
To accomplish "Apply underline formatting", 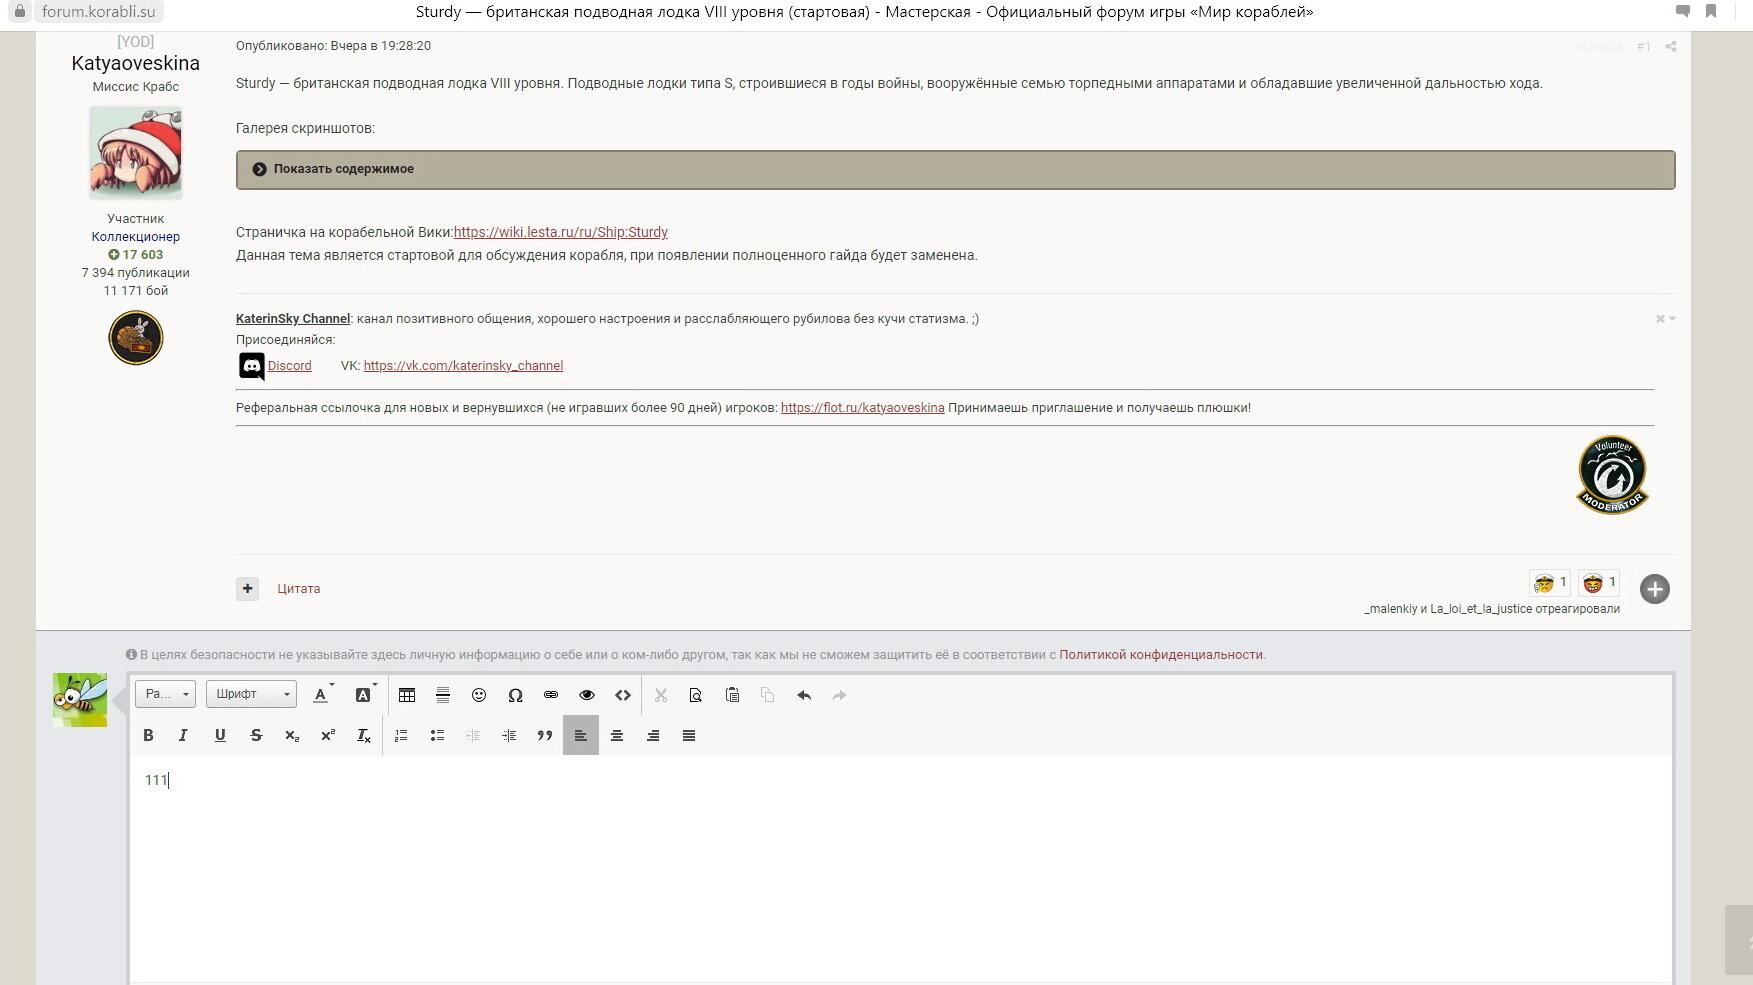I will tap(220, 735).
